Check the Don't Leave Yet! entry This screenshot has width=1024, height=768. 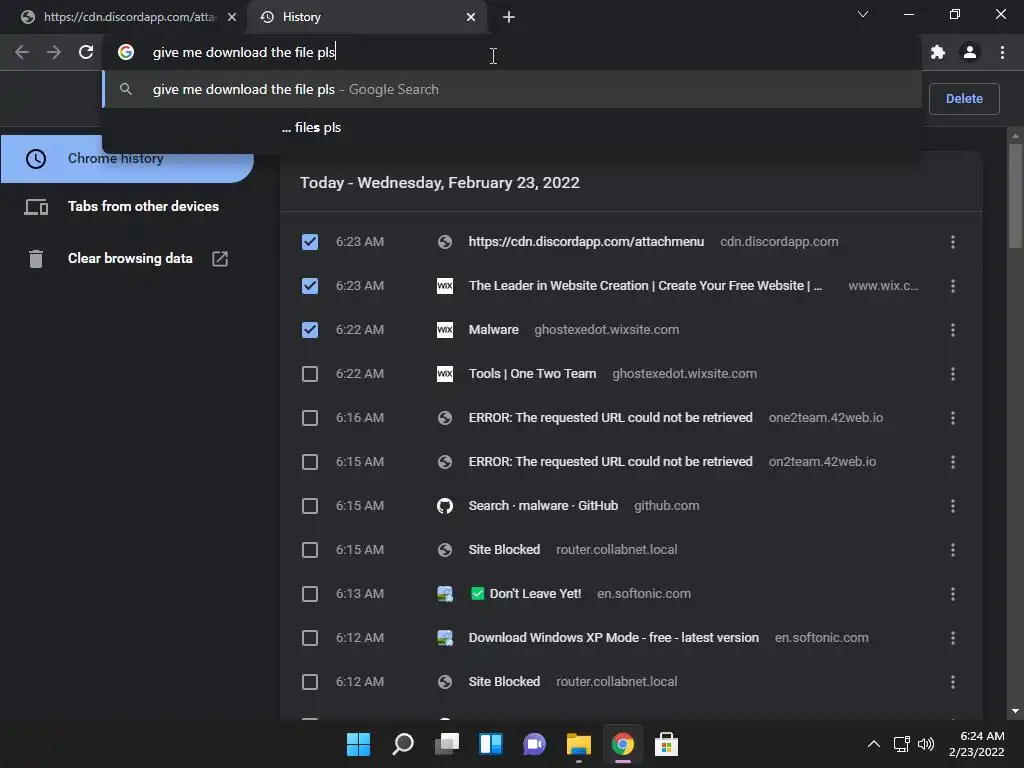click(310, 594)
